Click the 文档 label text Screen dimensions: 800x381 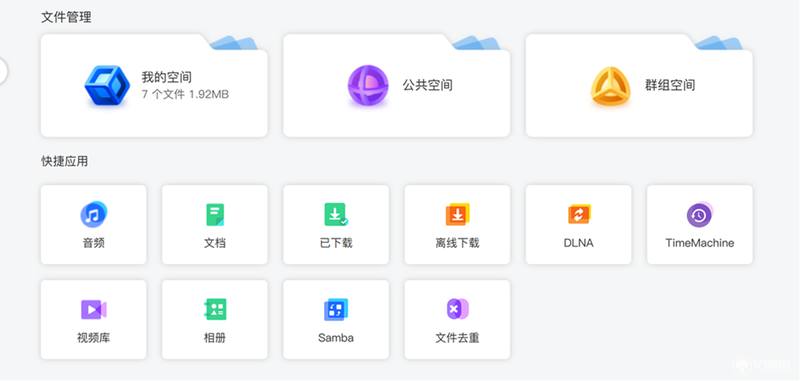tap(215, 243)
